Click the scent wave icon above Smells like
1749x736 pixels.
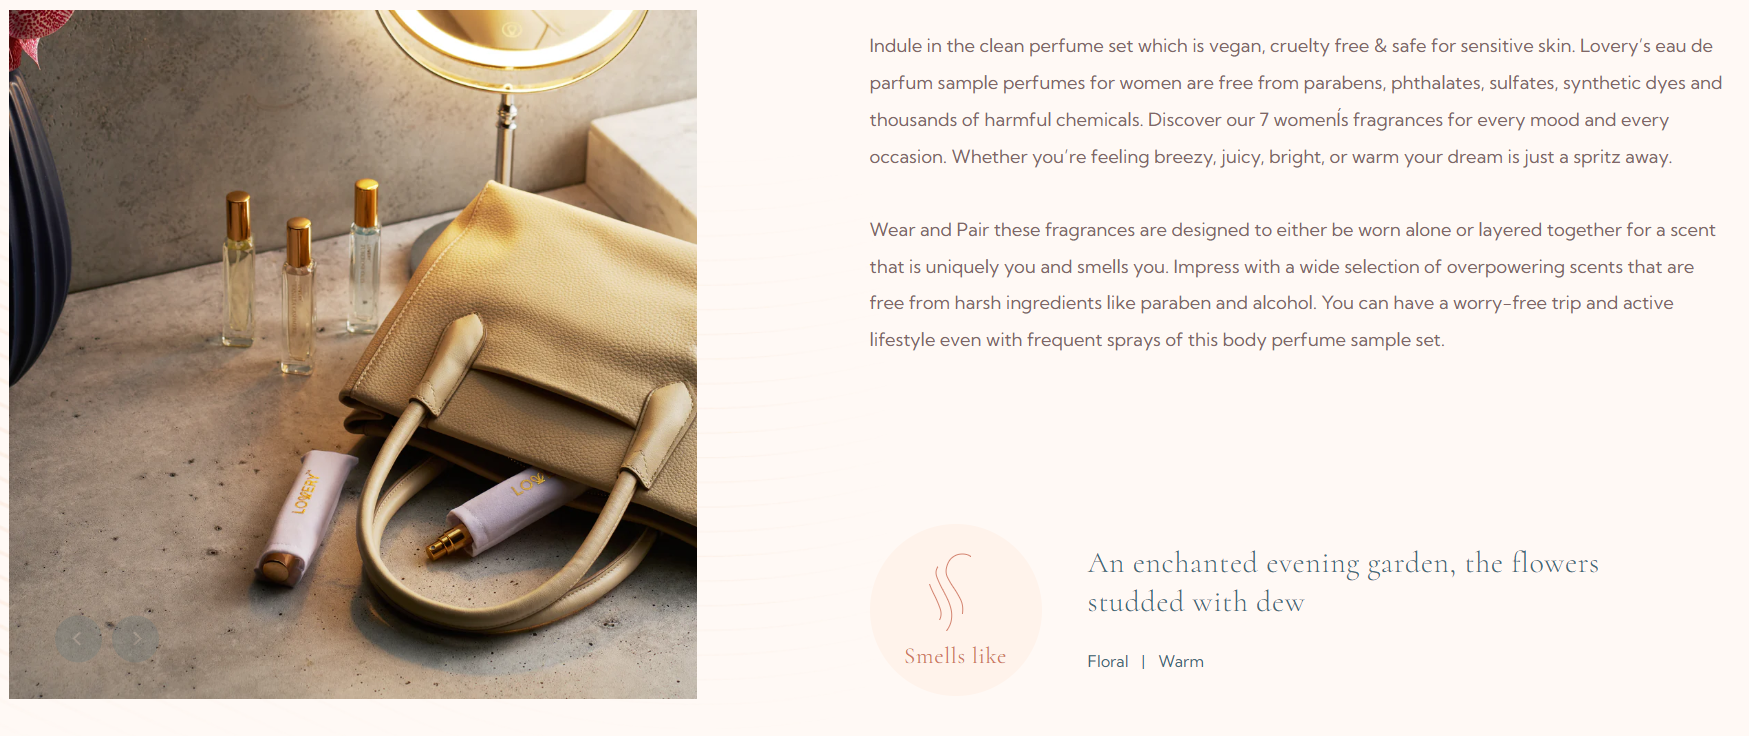click(x=950, y=591)
